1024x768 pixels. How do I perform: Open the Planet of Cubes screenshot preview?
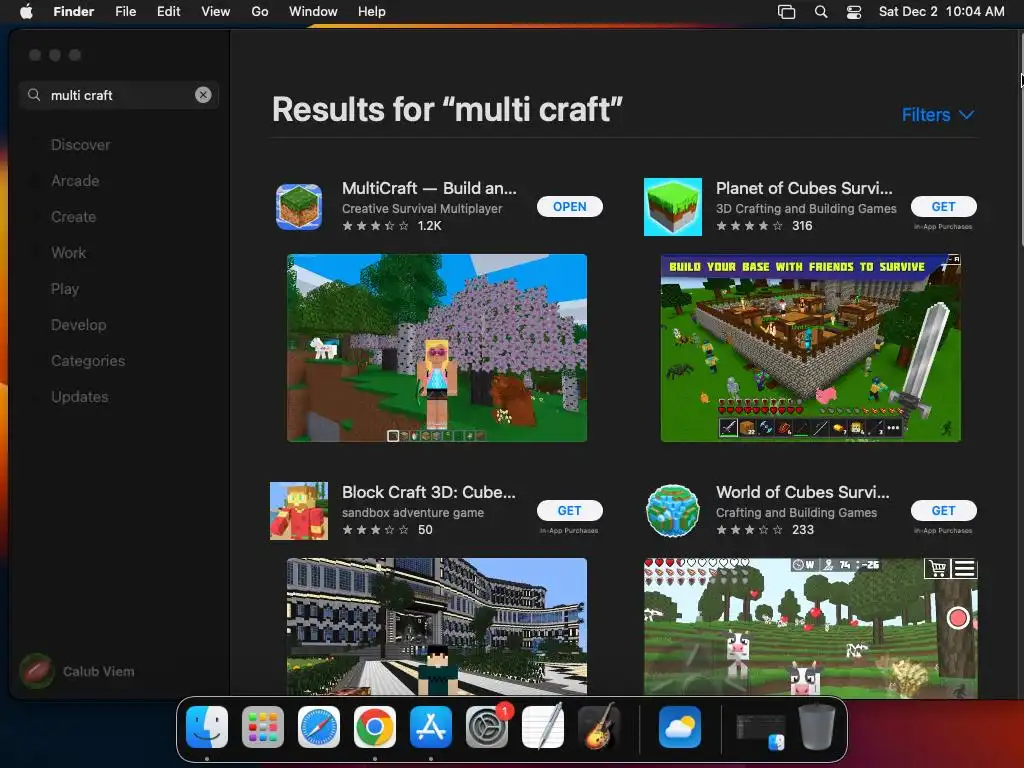(x=810, y=348)
